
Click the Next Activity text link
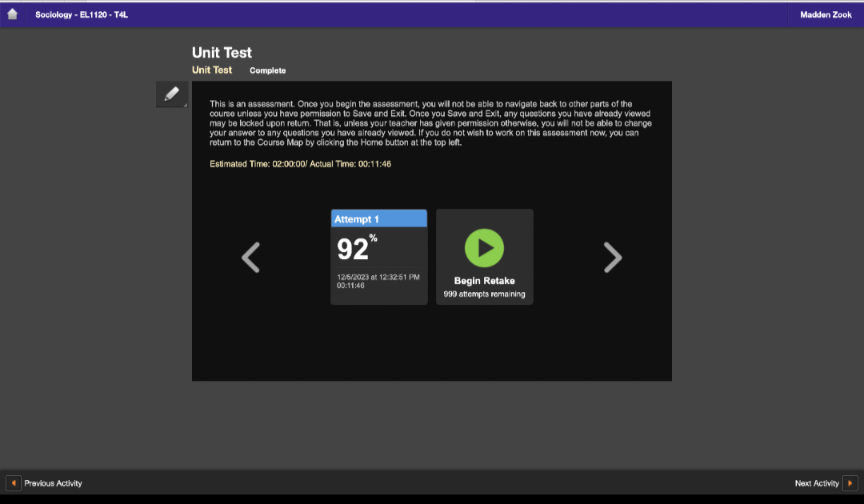(816, 483)
